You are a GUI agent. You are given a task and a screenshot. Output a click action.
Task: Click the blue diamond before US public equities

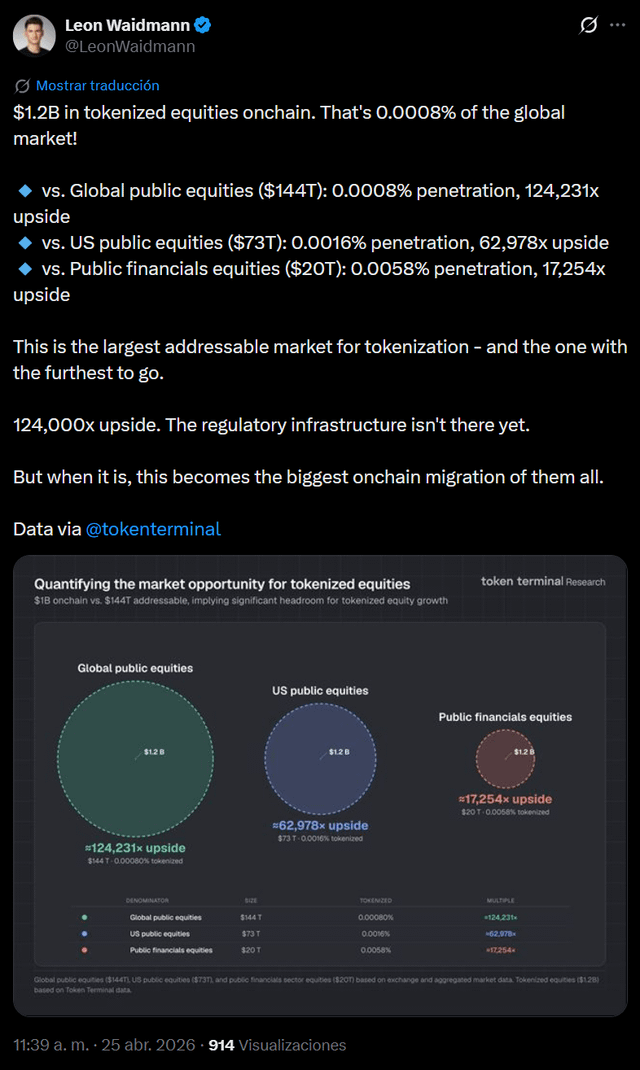point(25,243)
